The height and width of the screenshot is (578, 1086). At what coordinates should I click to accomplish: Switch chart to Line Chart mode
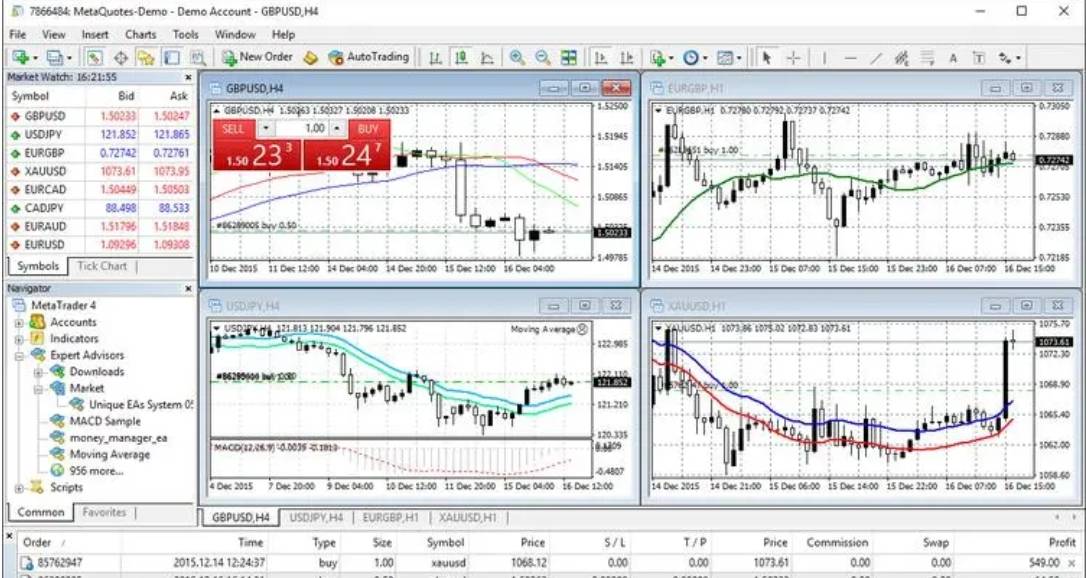point(487,57)
